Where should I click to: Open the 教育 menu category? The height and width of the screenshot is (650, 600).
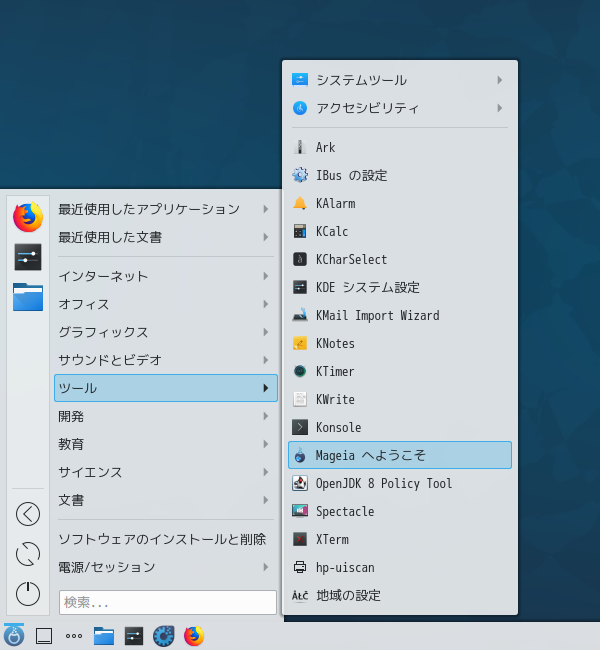(166, 444)
